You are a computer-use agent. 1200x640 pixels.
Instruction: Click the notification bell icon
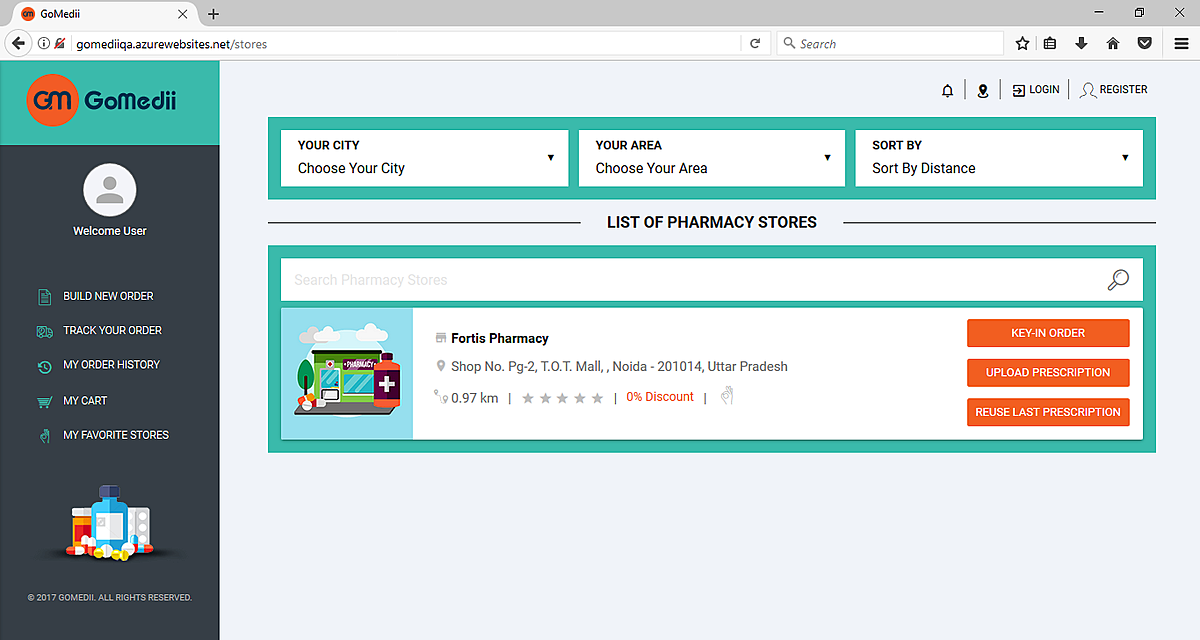pyautogui.click(x=948, y=90)
